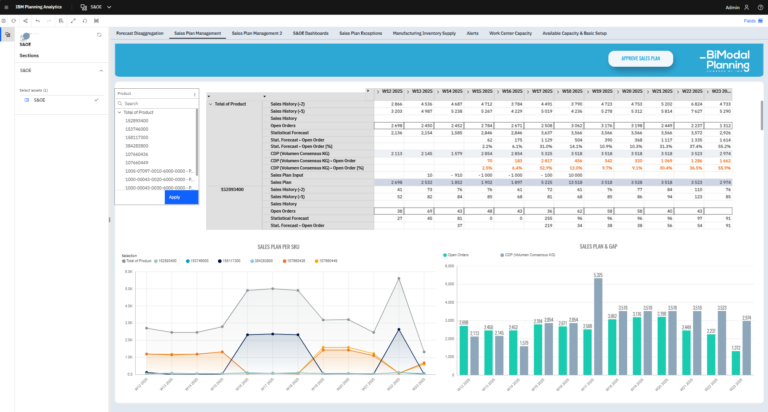Viewport: 768px width, 412px height.
Task: Expand the W22 2025 column chevron
Action: 678,92
